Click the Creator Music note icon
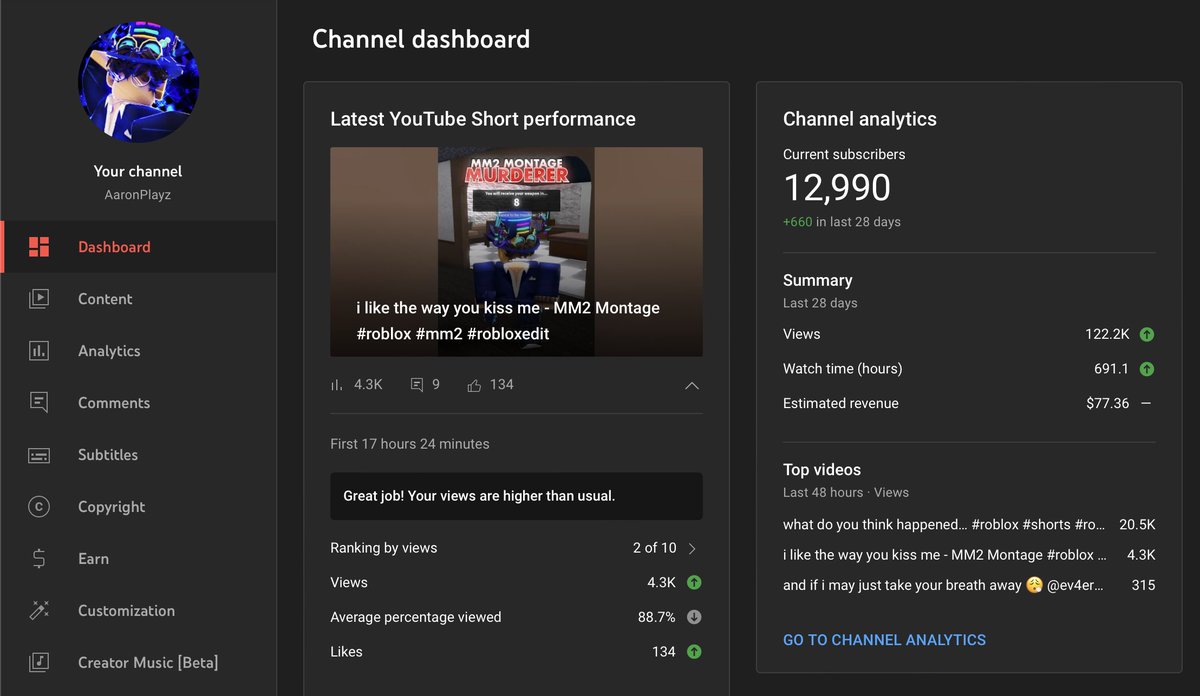 point(40,662)
